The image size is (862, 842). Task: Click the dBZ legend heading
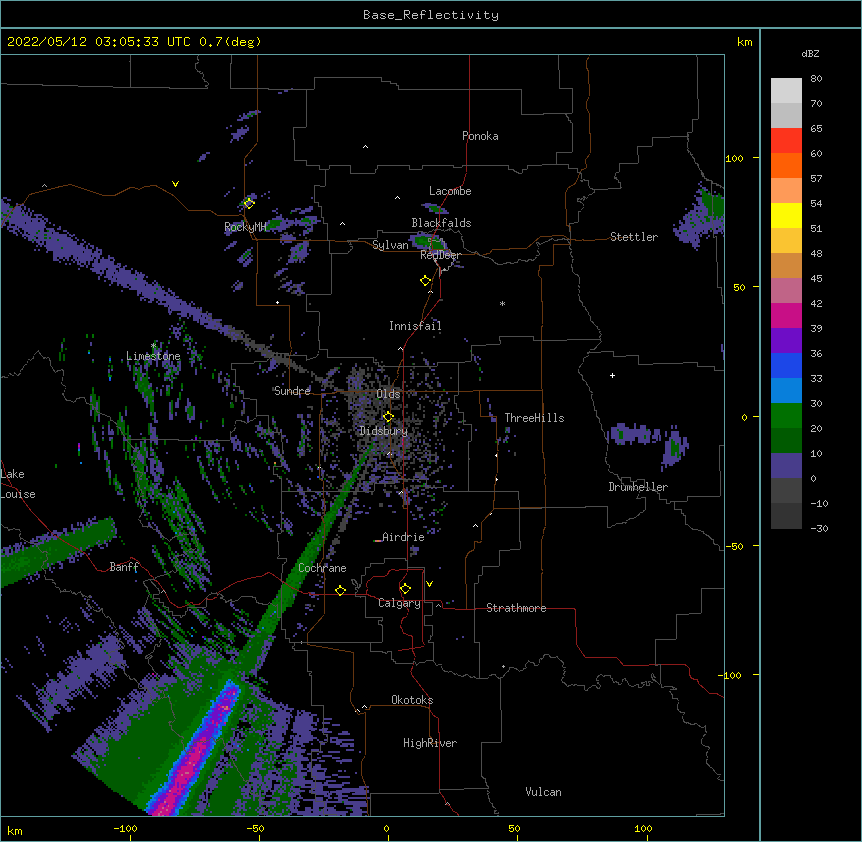click(x=810, y=53)
